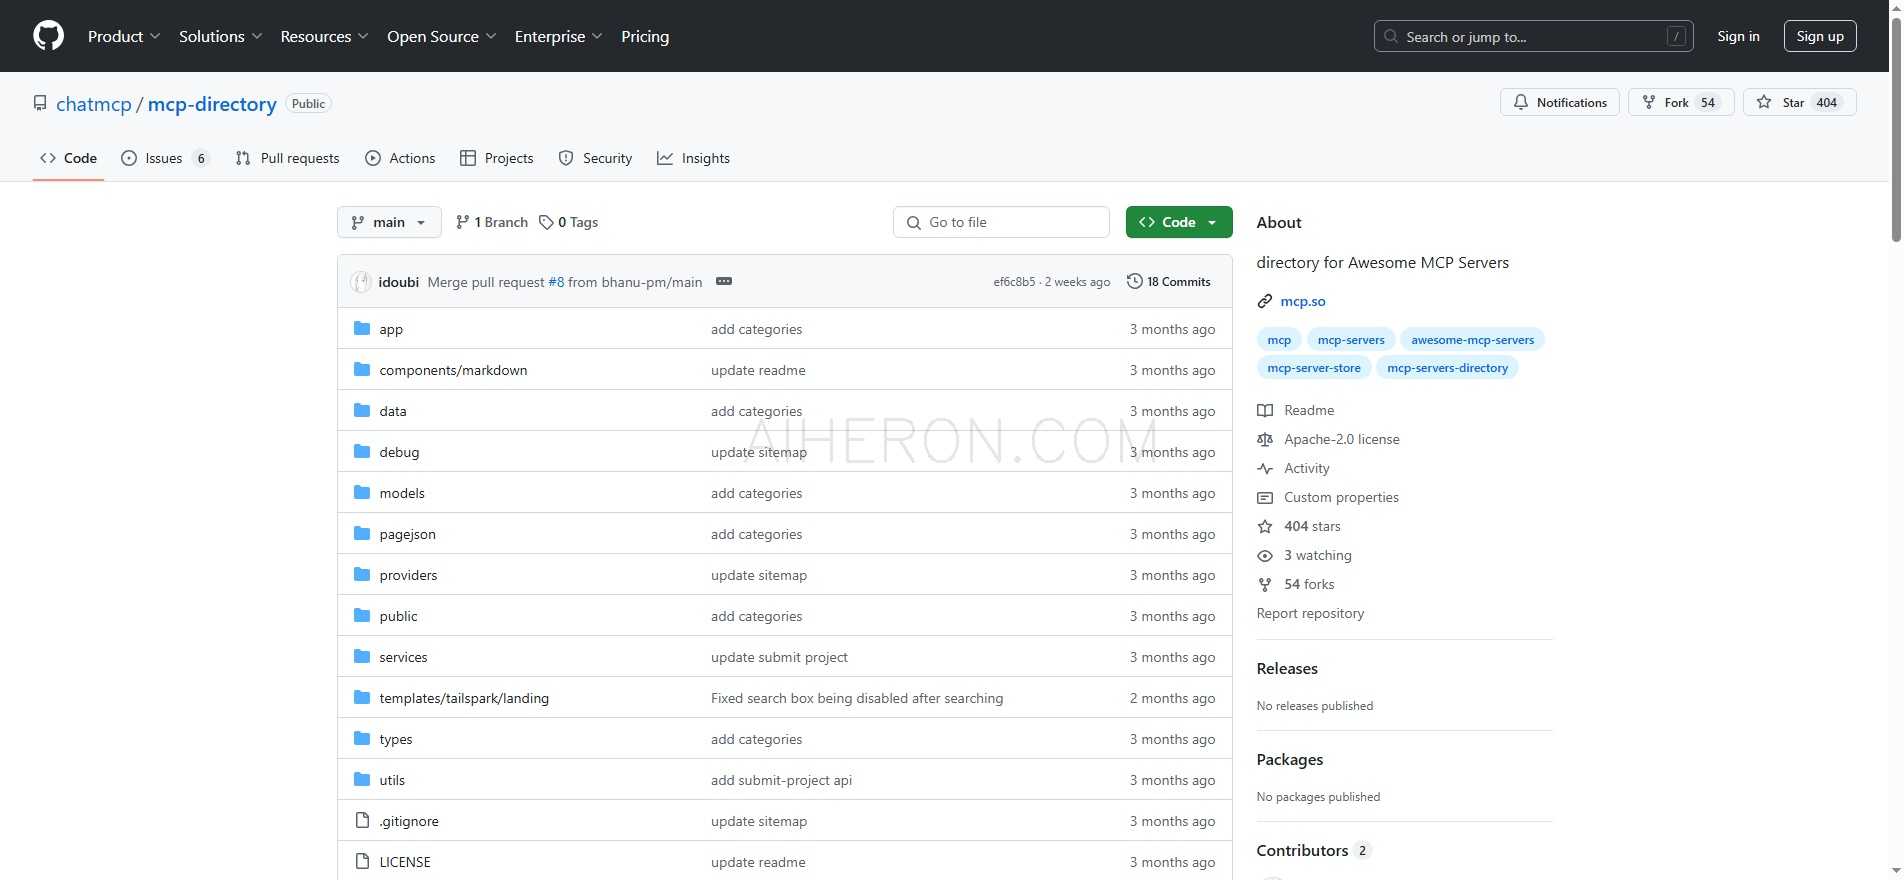Image resolution: width=1904 pixels, height=880 pixels.
Task: Switch to the Projects tab
Action: click(496, 158)
